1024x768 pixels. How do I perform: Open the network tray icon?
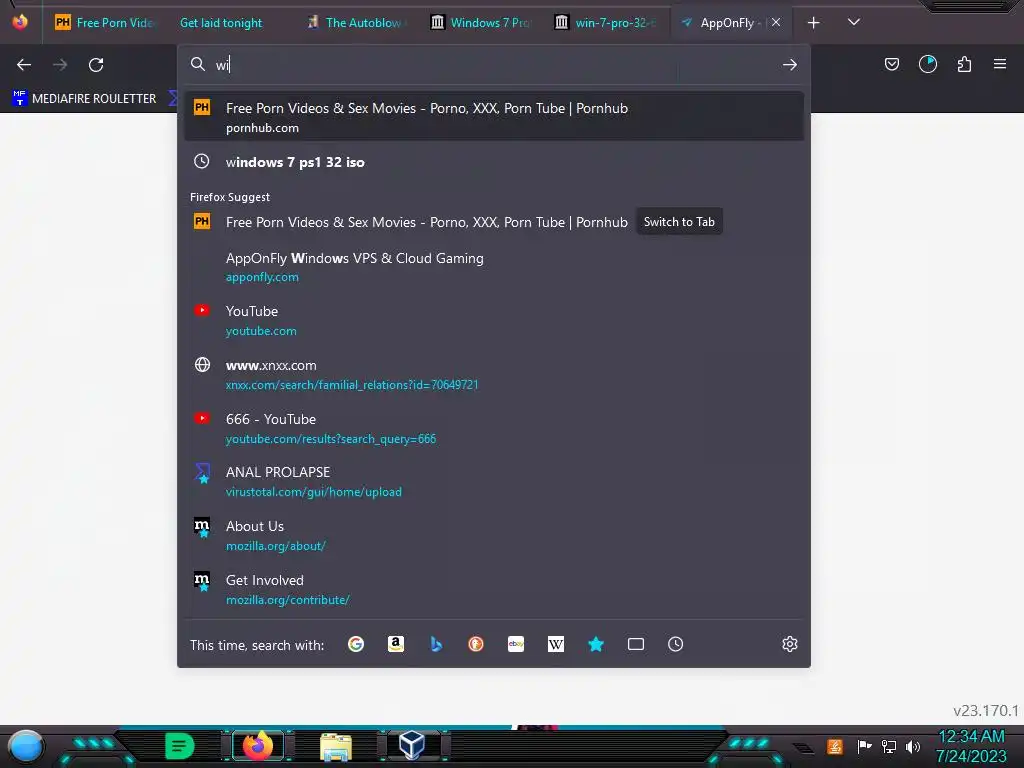click(x=888, y=746)
